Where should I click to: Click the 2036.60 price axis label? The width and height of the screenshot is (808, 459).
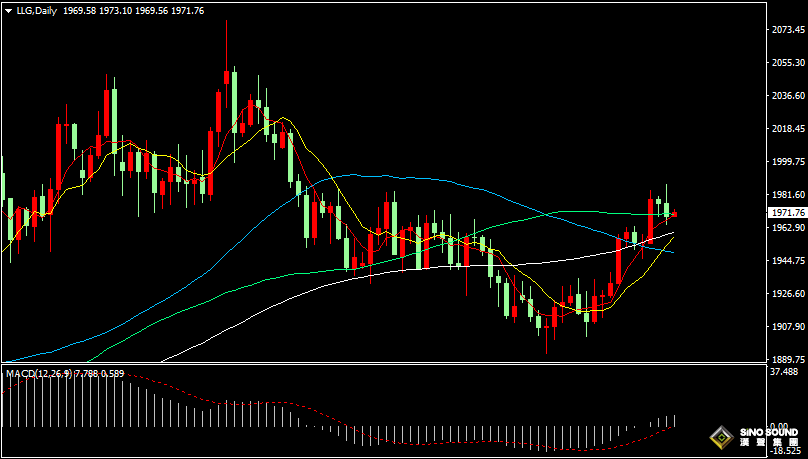[x=788, y=96]
